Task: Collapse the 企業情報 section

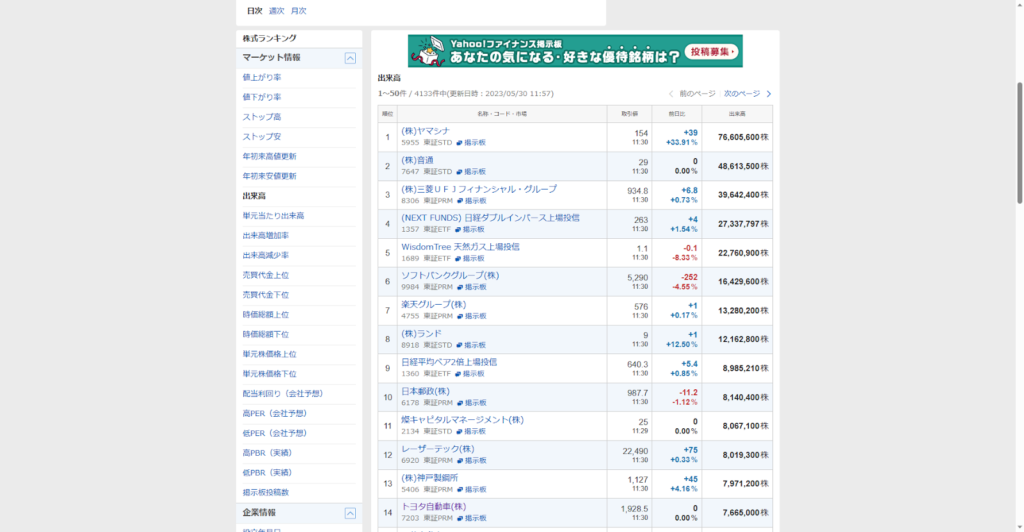Action: coord(350,513)
